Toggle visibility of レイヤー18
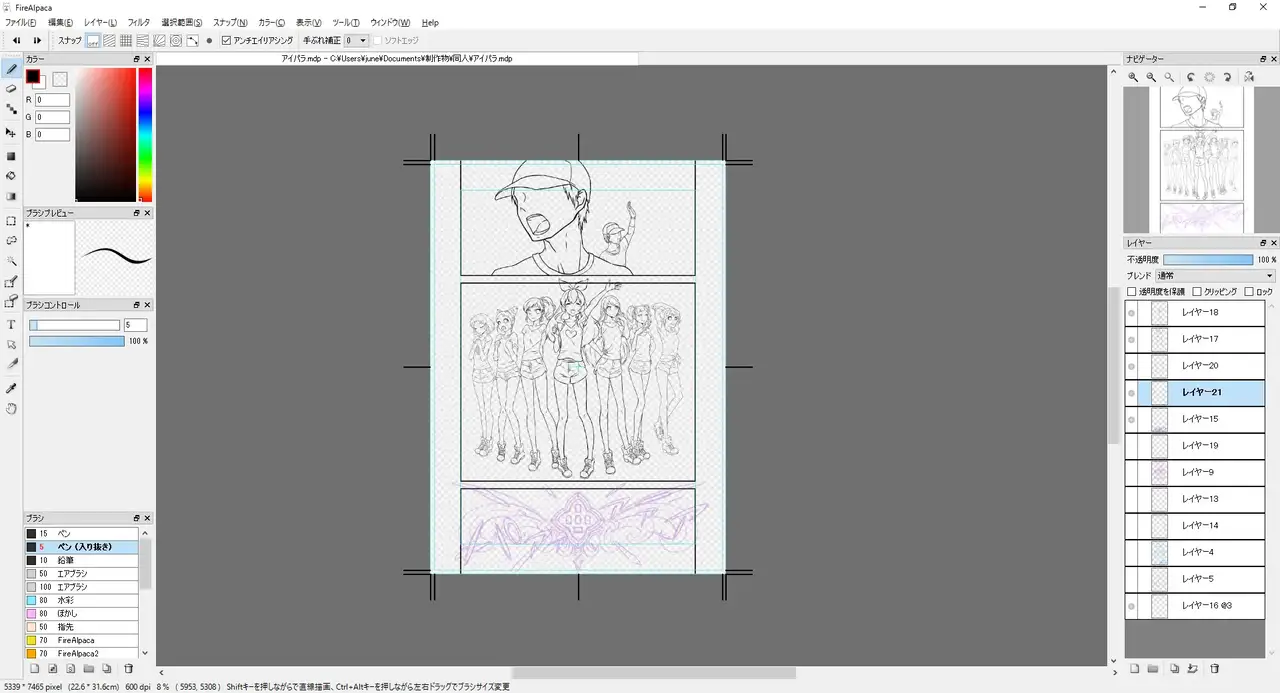1280x693 pixels. point(1131,313)
